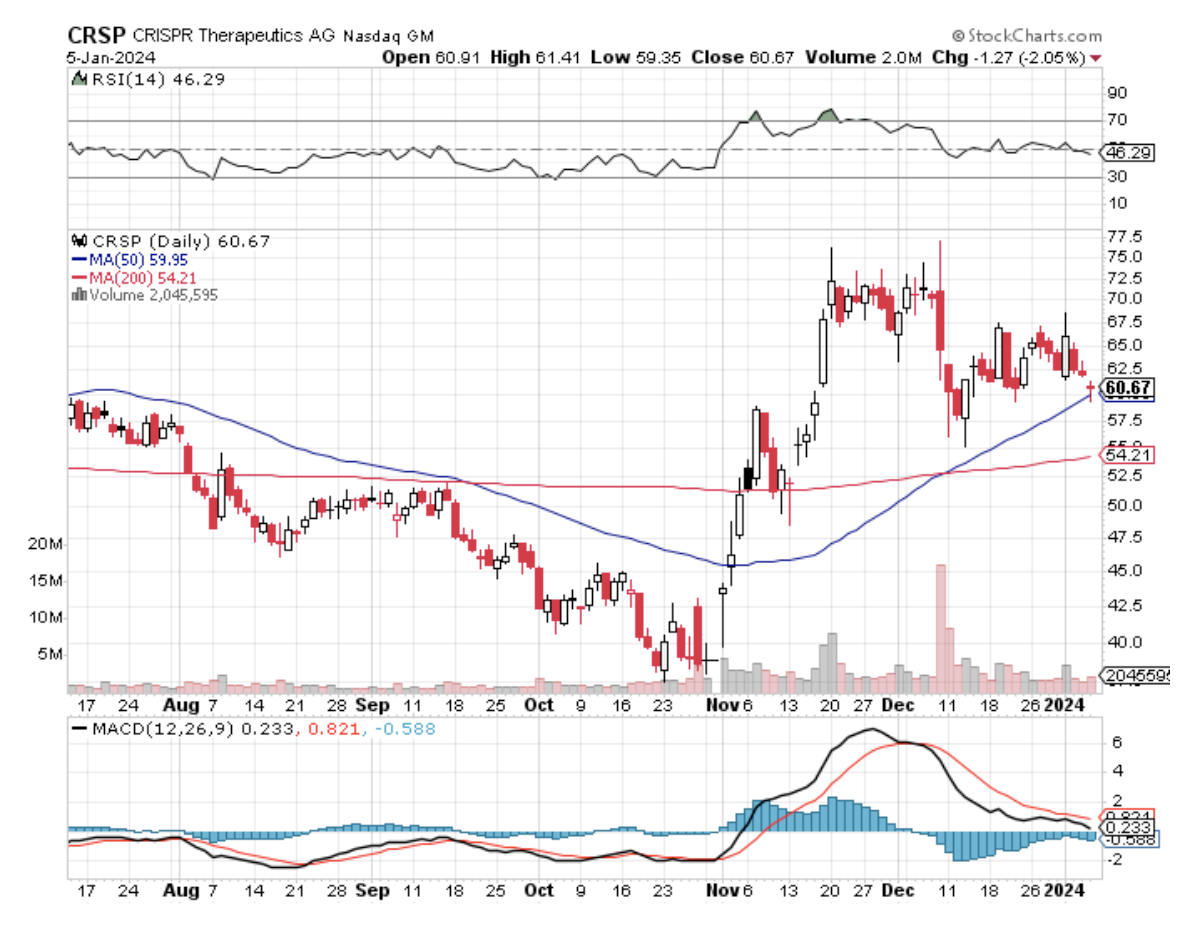The height and width of the screenshot is (940, 1192).
Task: Click the Volume legend bar icon
Action: 79,295
